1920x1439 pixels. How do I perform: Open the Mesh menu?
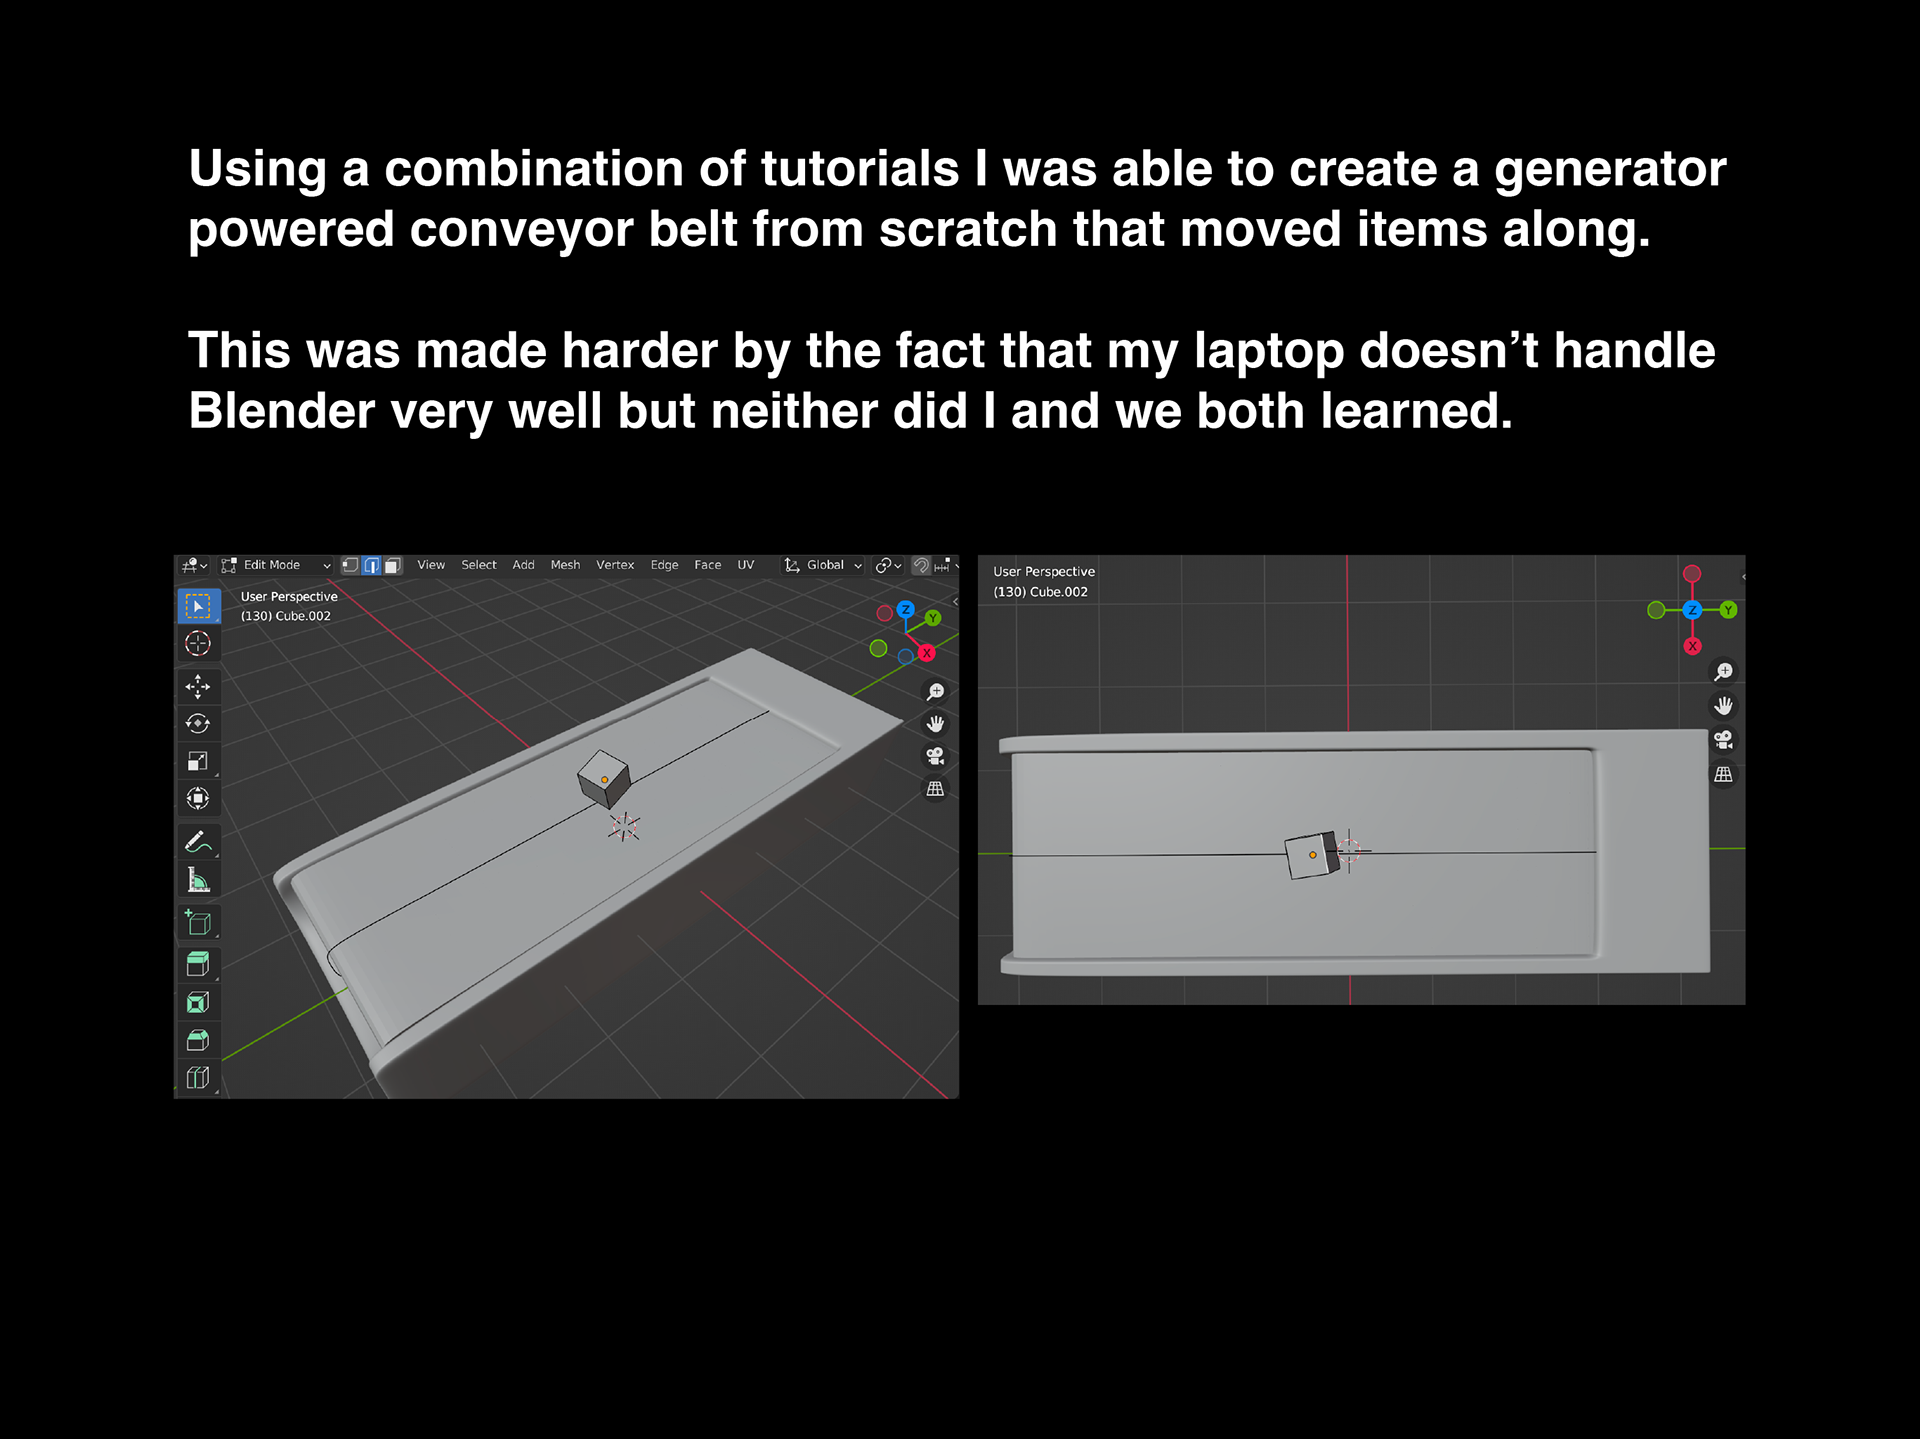tap(565, 565)
